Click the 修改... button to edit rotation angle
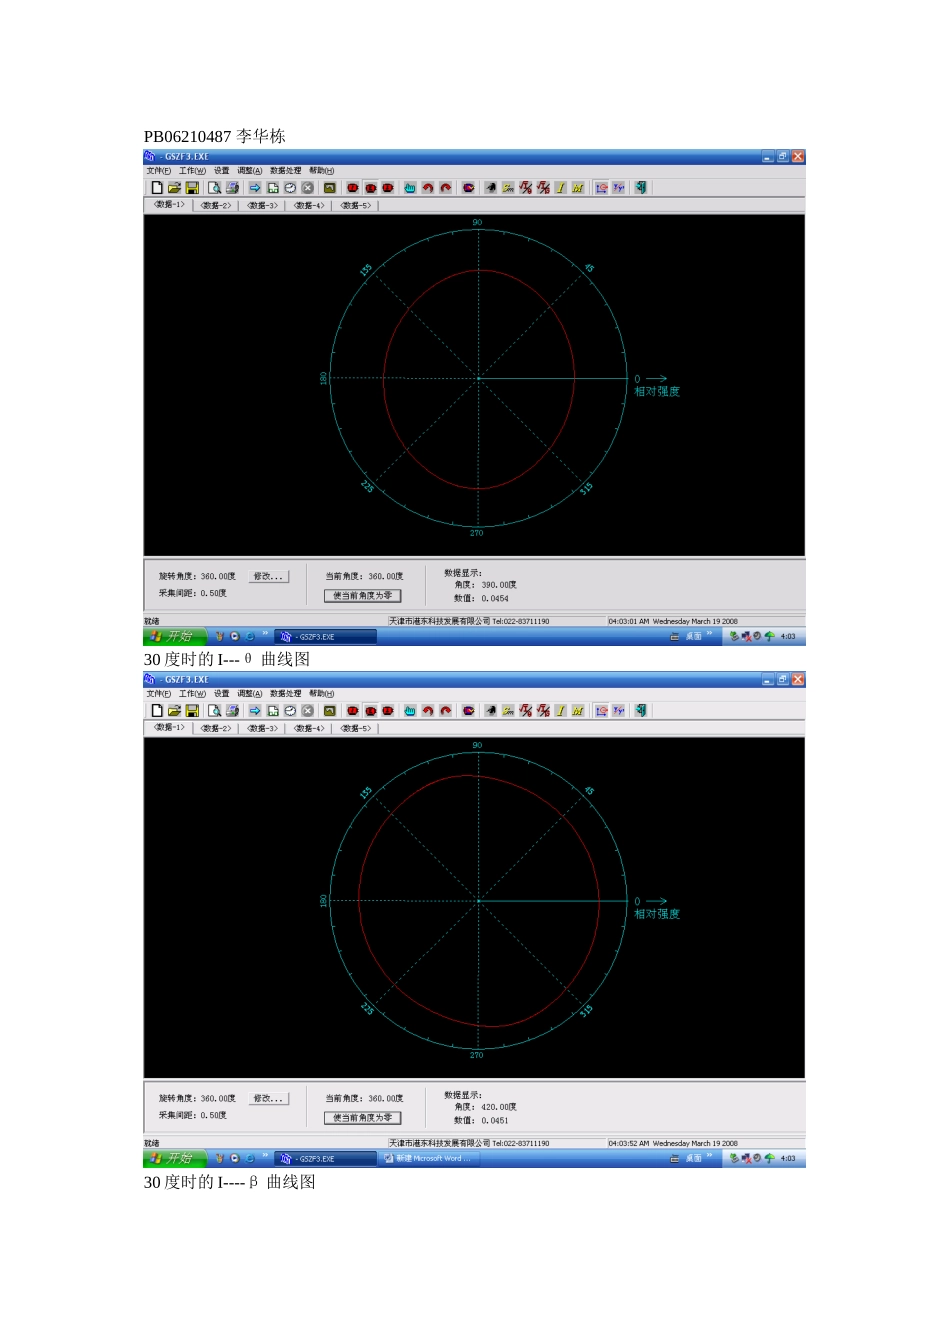Viewport: 950px width, 1344px height. click(270, 576)
